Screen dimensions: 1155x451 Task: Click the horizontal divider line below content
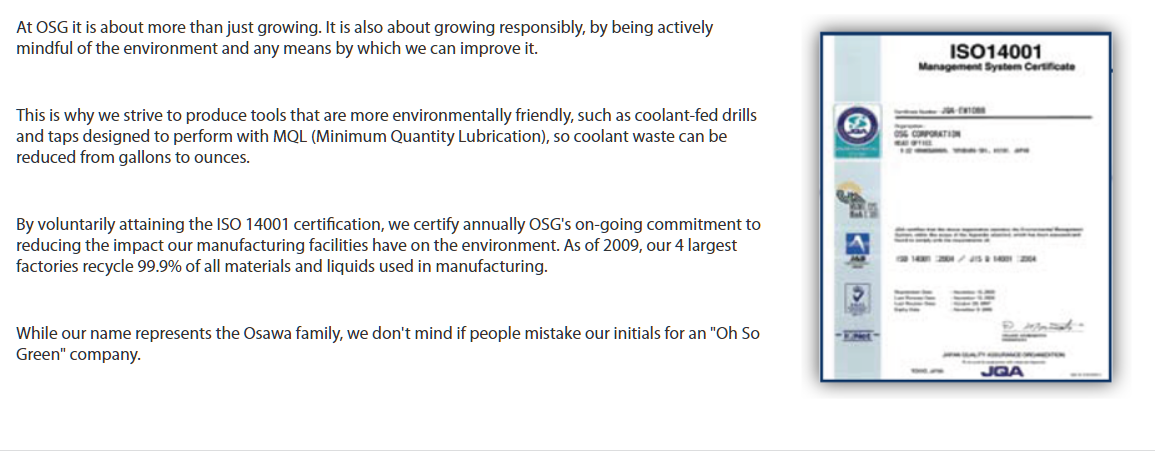point(577,450)
